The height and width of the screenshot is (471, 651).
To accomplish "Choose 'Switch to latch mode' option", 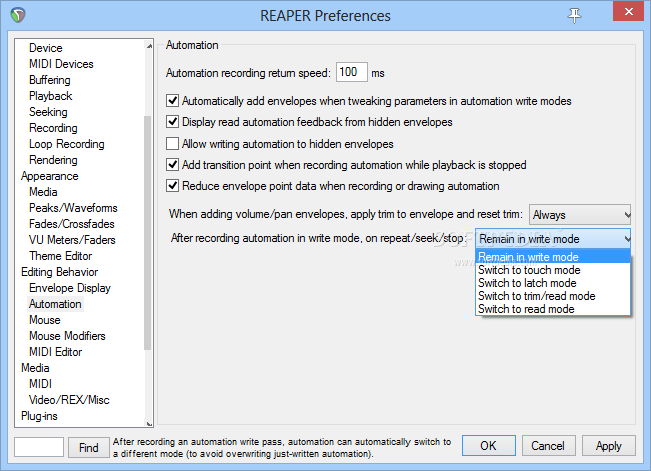I will click(553, 283).
